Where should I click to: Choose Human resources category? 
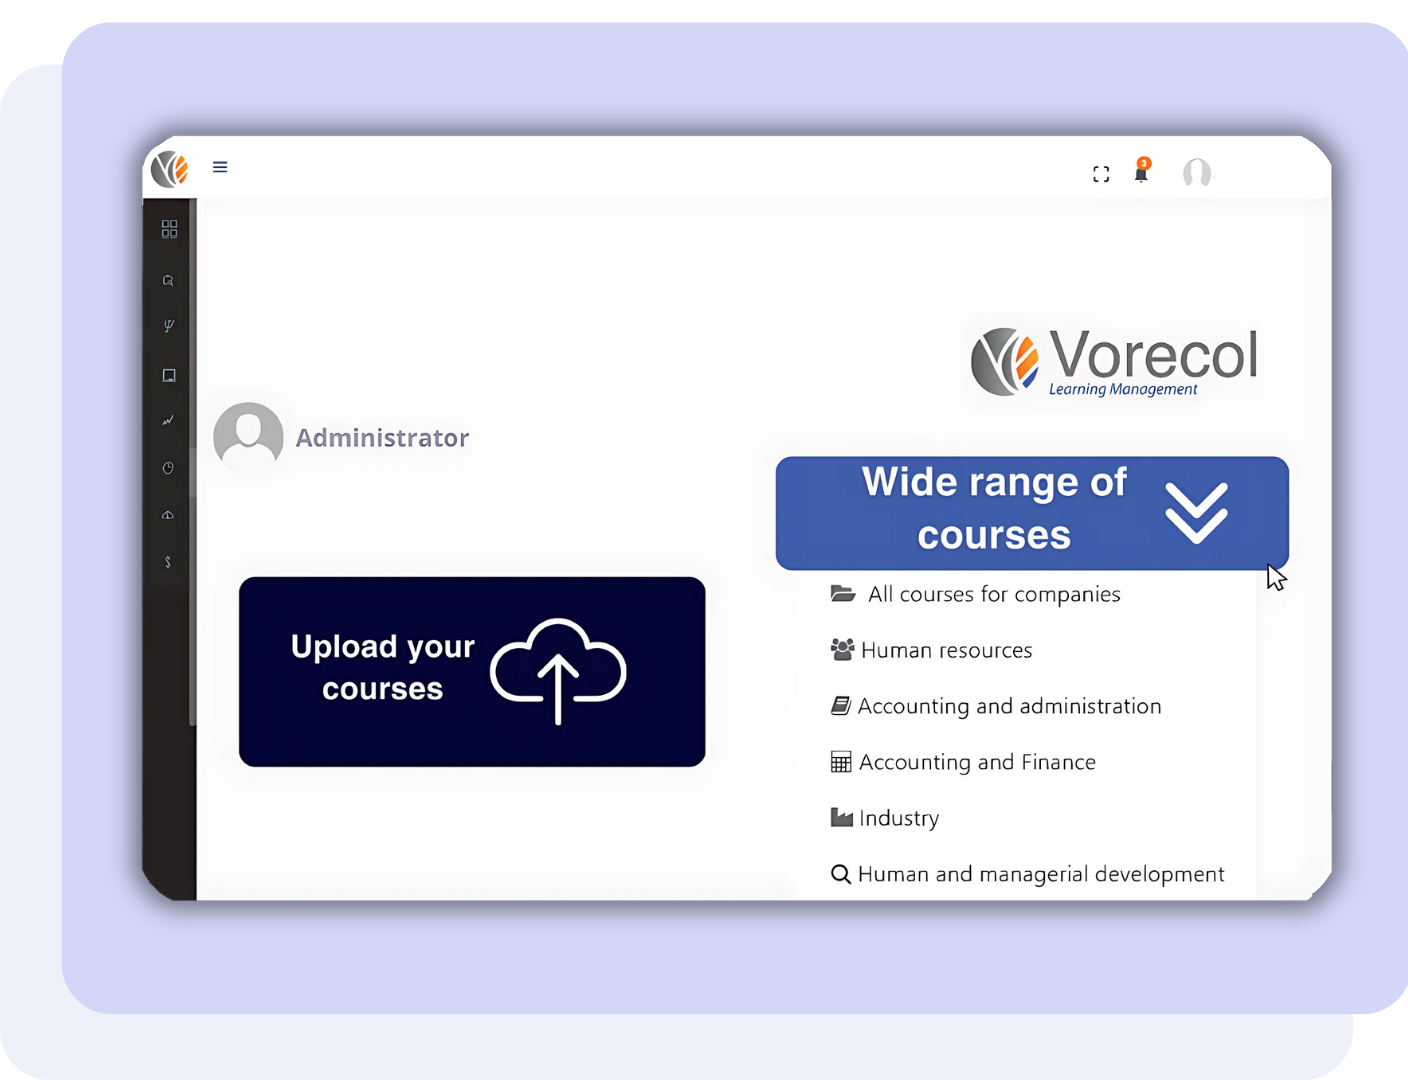point(945,651)
